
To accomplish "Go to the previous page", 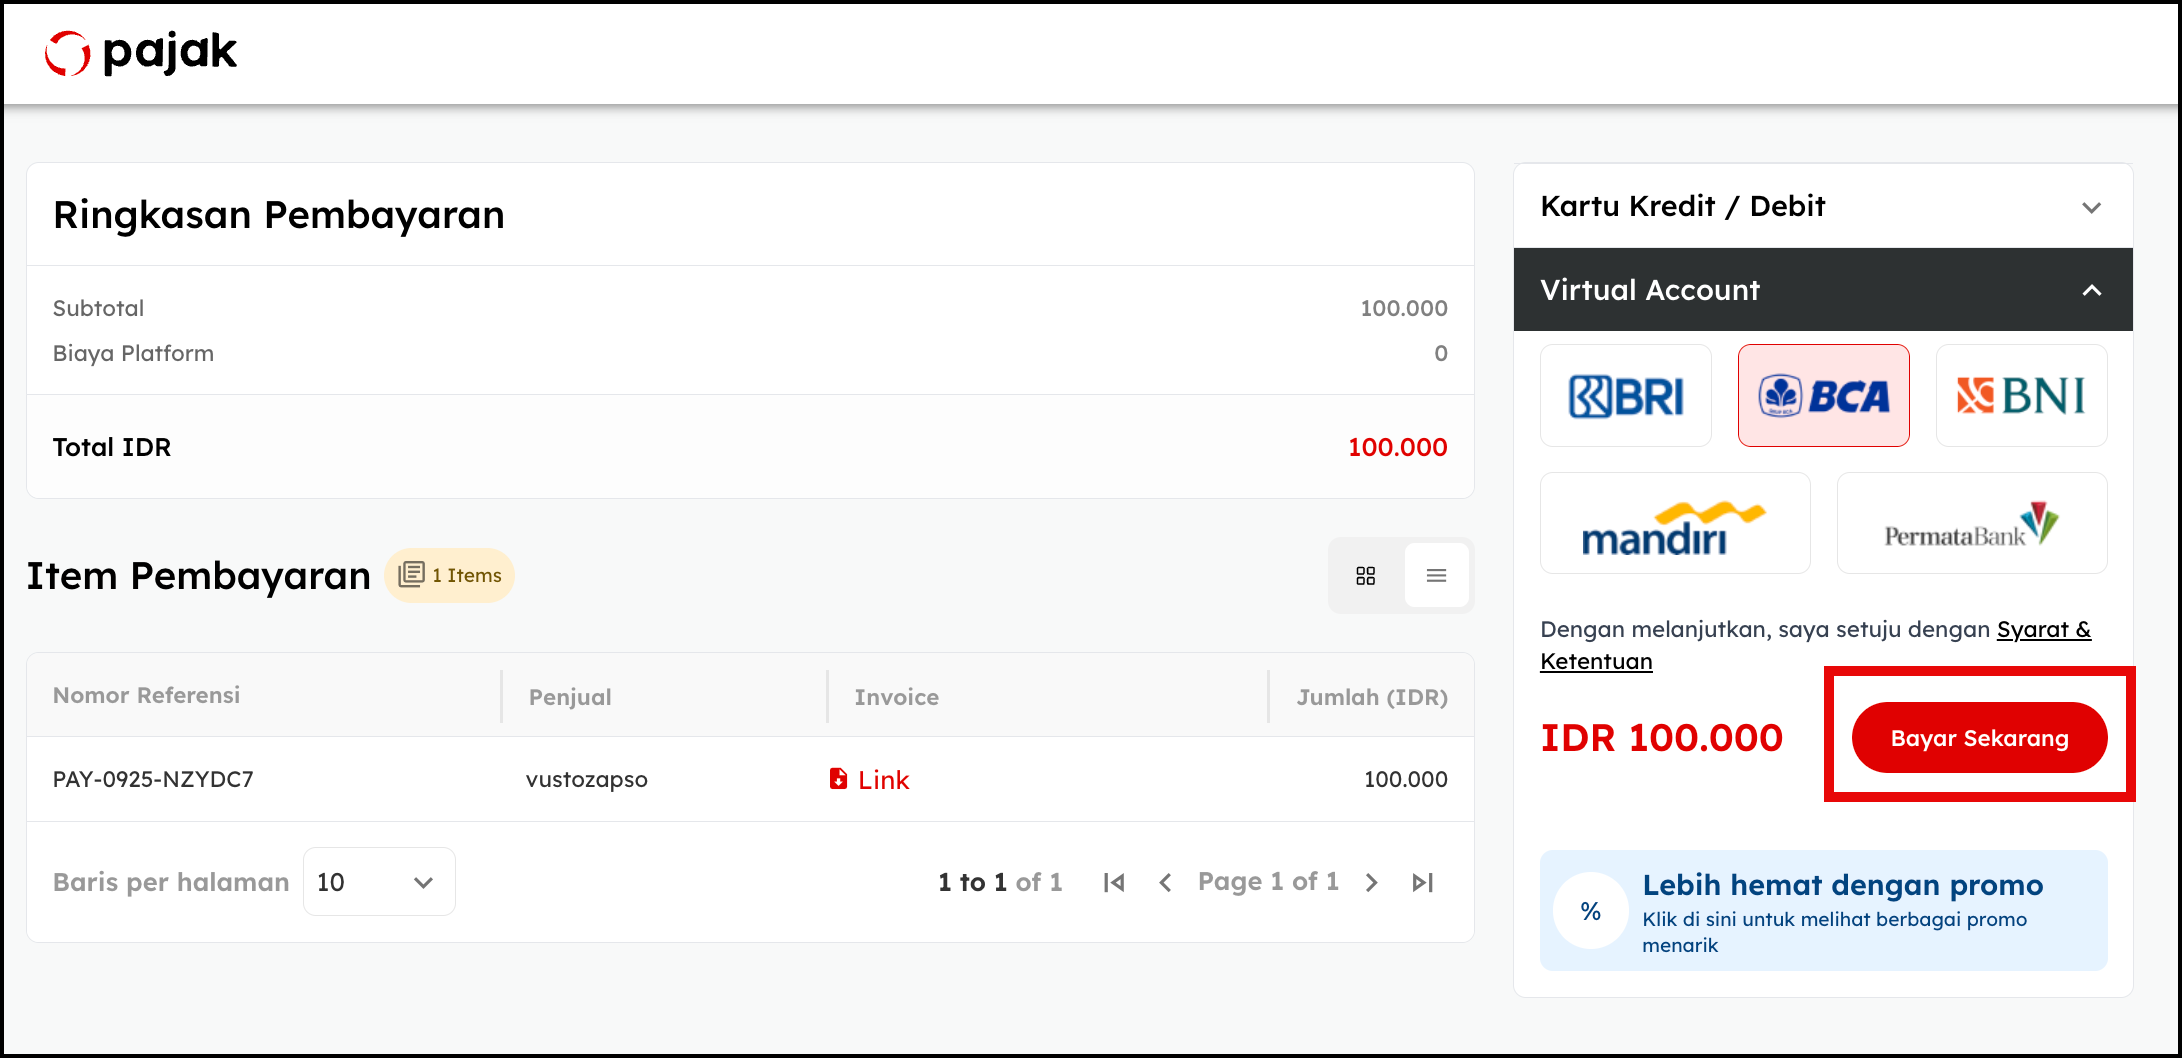I will (x=1165, y=882).
